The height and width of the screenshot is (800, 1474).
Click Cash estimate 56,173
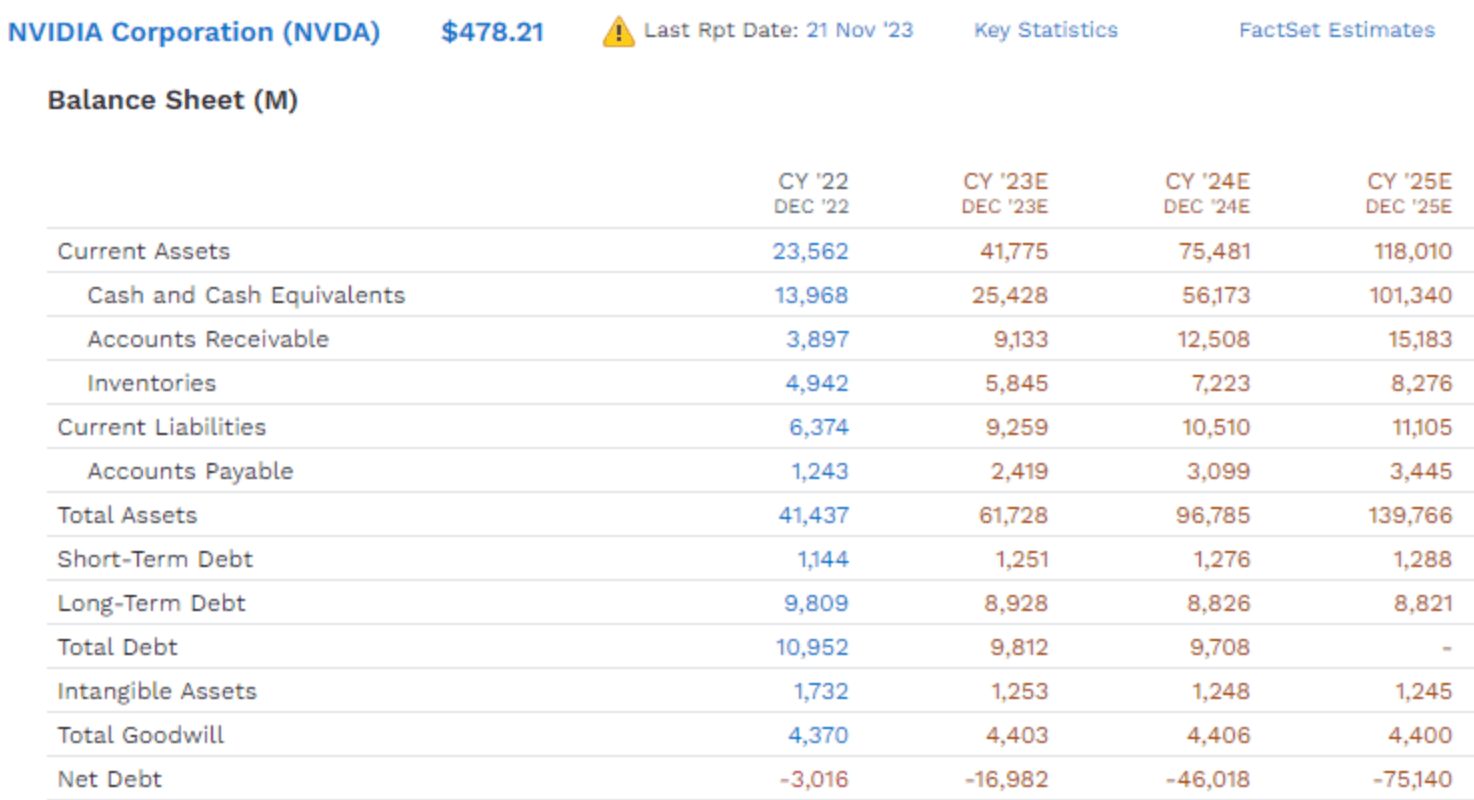click(1215, 295)
